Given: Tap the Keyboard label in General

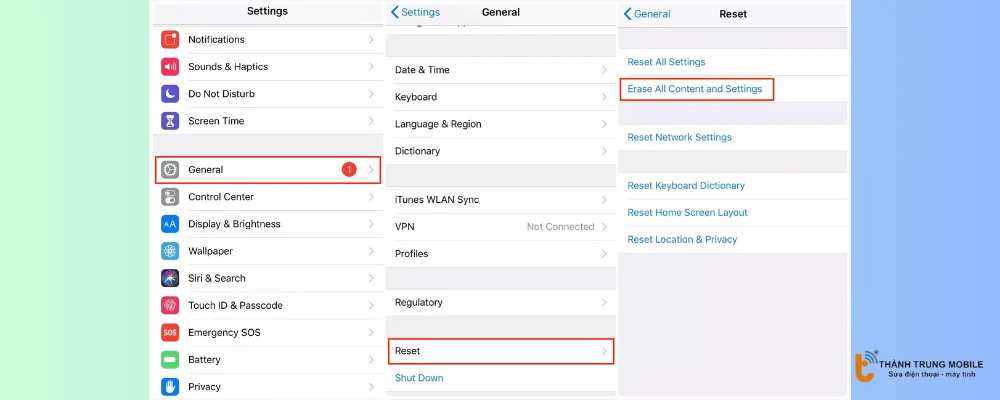Looking at the screenshot, I should [x=416, y=97].
